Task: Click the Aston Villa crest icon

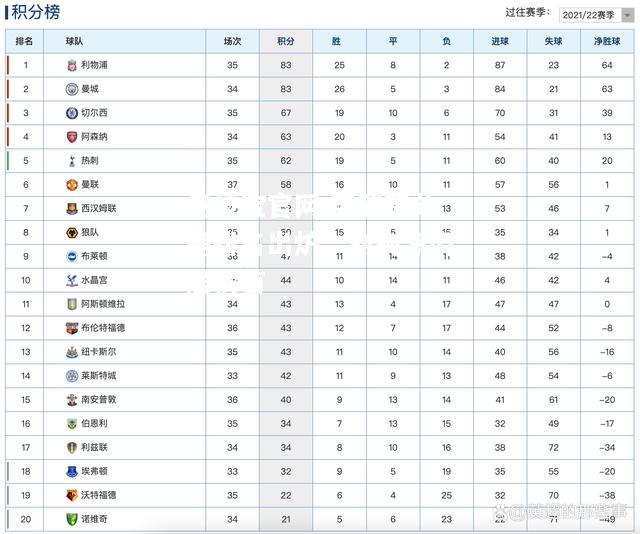Action: tap(72, 304)
